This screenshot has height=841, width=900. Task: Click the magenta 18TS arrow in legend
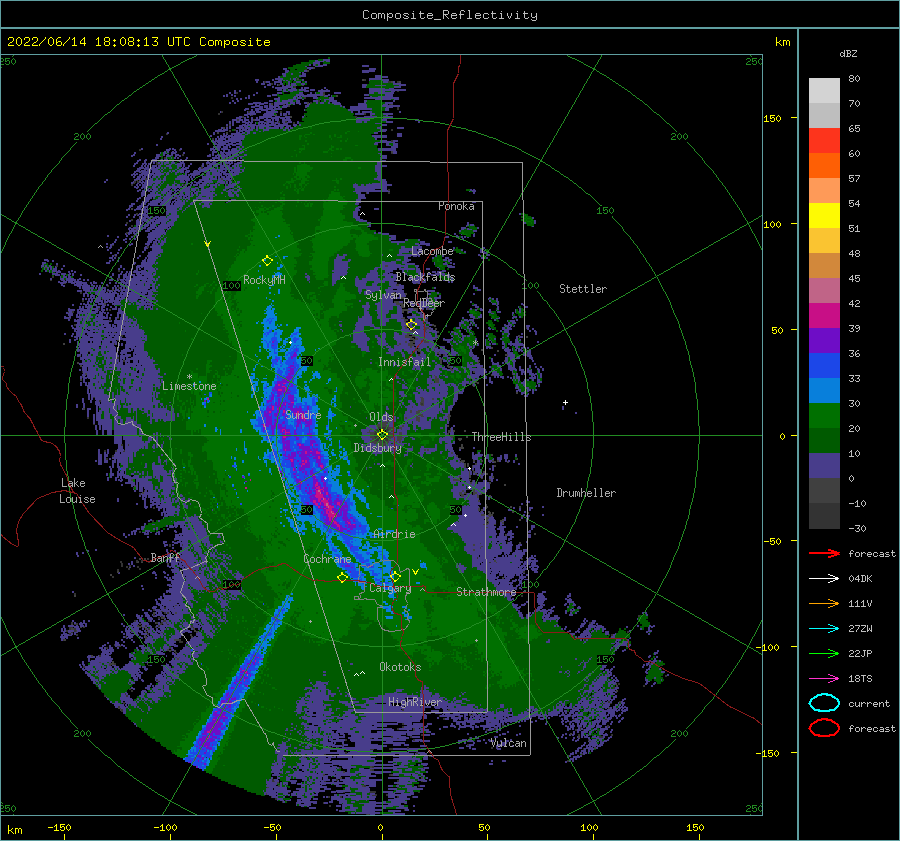[x=824, y=679]
